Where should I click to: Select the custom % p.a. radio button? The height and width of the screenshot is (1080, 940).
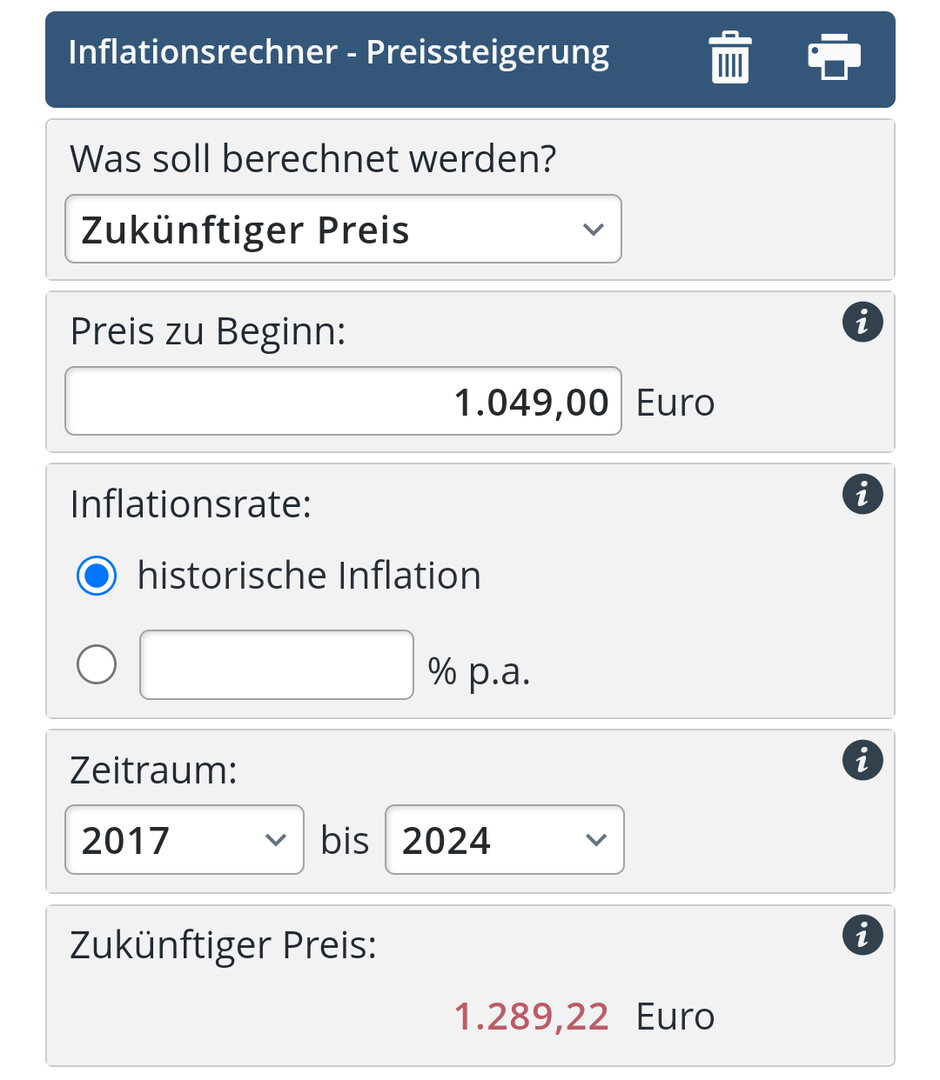pos(97,664)
